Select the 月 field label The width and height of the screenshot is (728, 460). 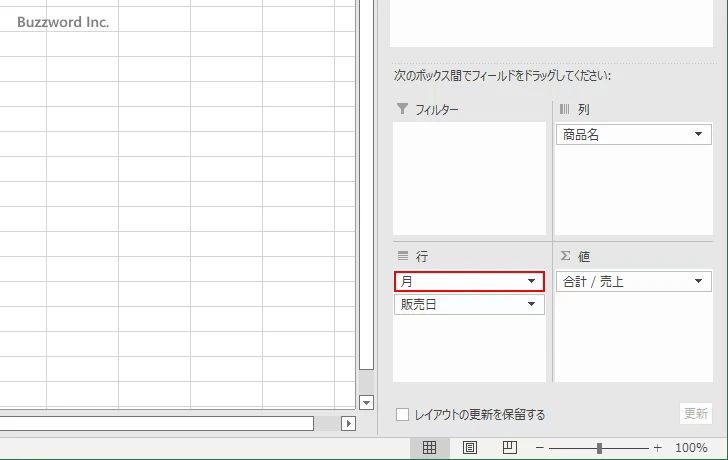[407, 281]
